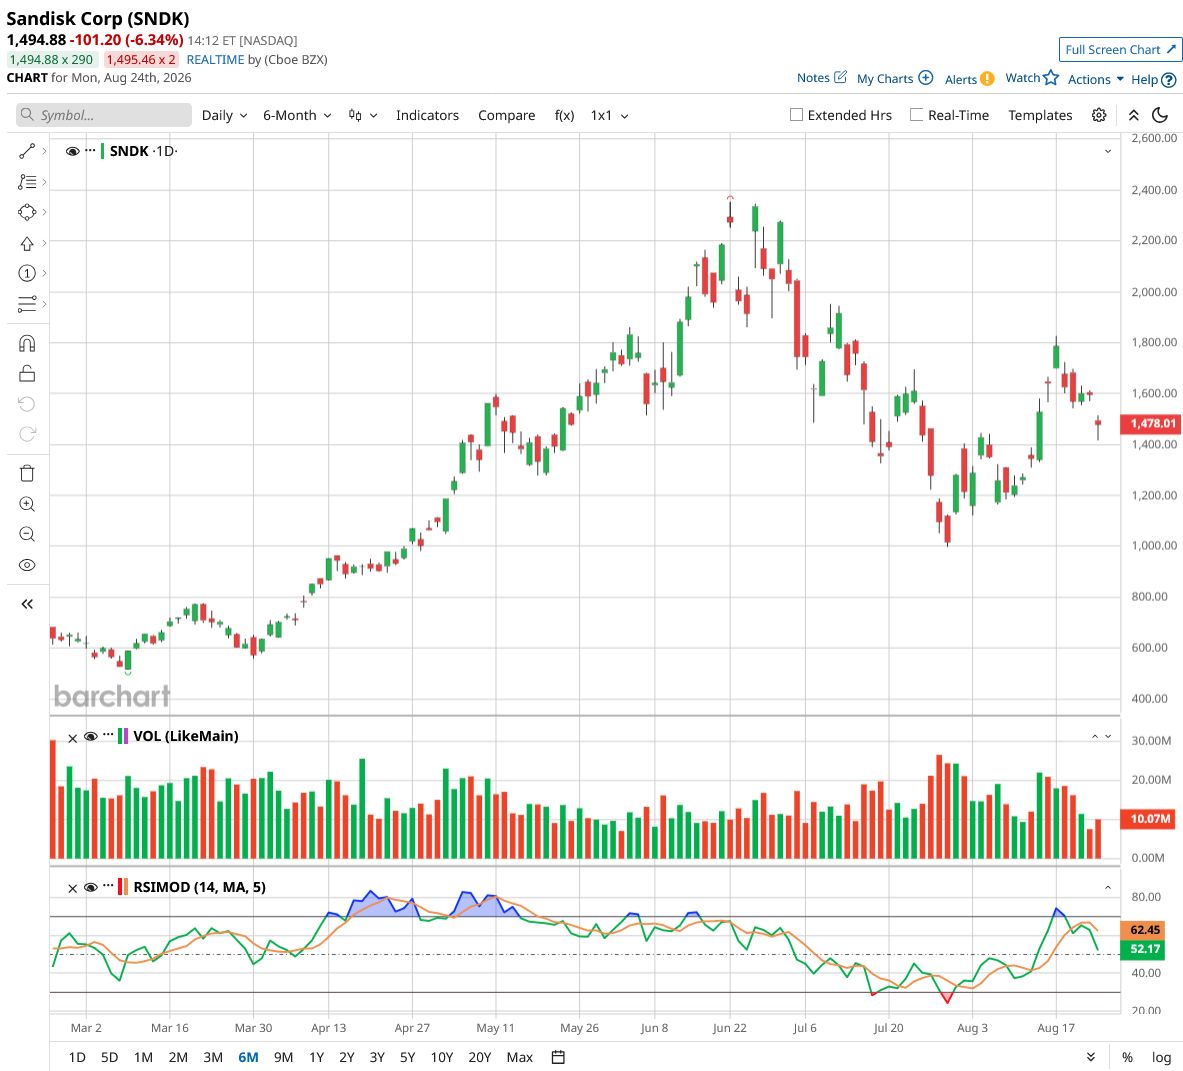This screenshot has height=1071, width=1183.
Task: Open the Indicators menu
Action: (x=427, y=115)
